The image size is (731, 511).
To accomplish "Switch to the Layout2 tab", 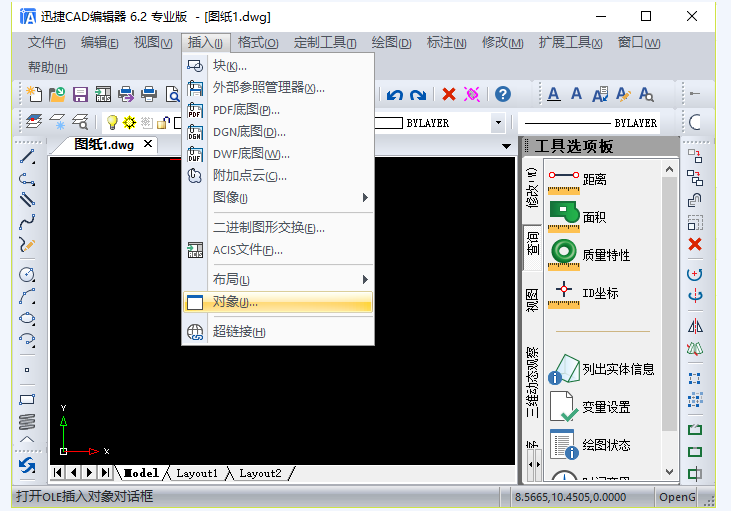I will [x=260, y=473].
